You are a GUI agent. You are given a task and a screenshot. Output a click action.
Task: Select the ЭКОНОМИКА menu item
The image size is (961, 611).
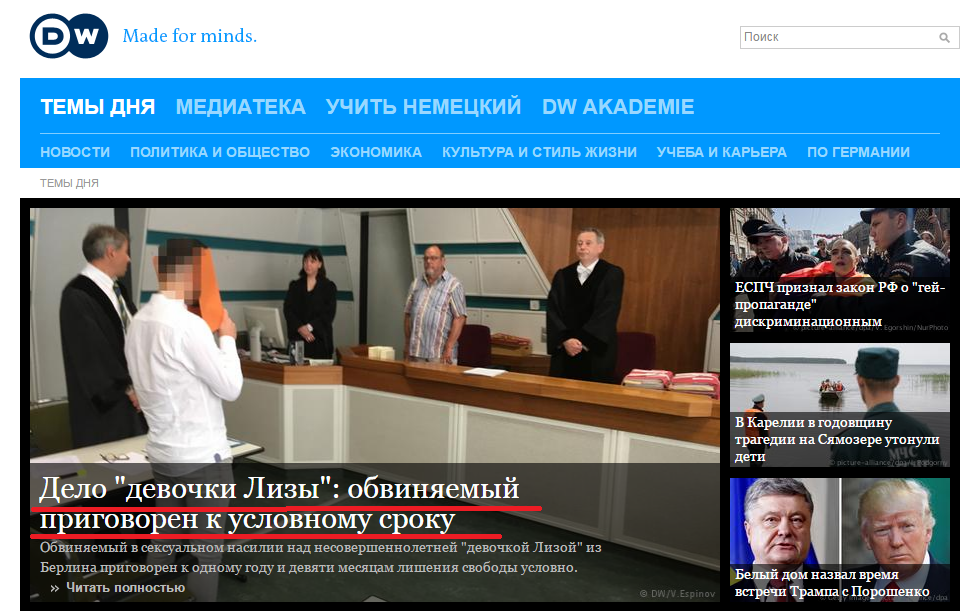376,152
